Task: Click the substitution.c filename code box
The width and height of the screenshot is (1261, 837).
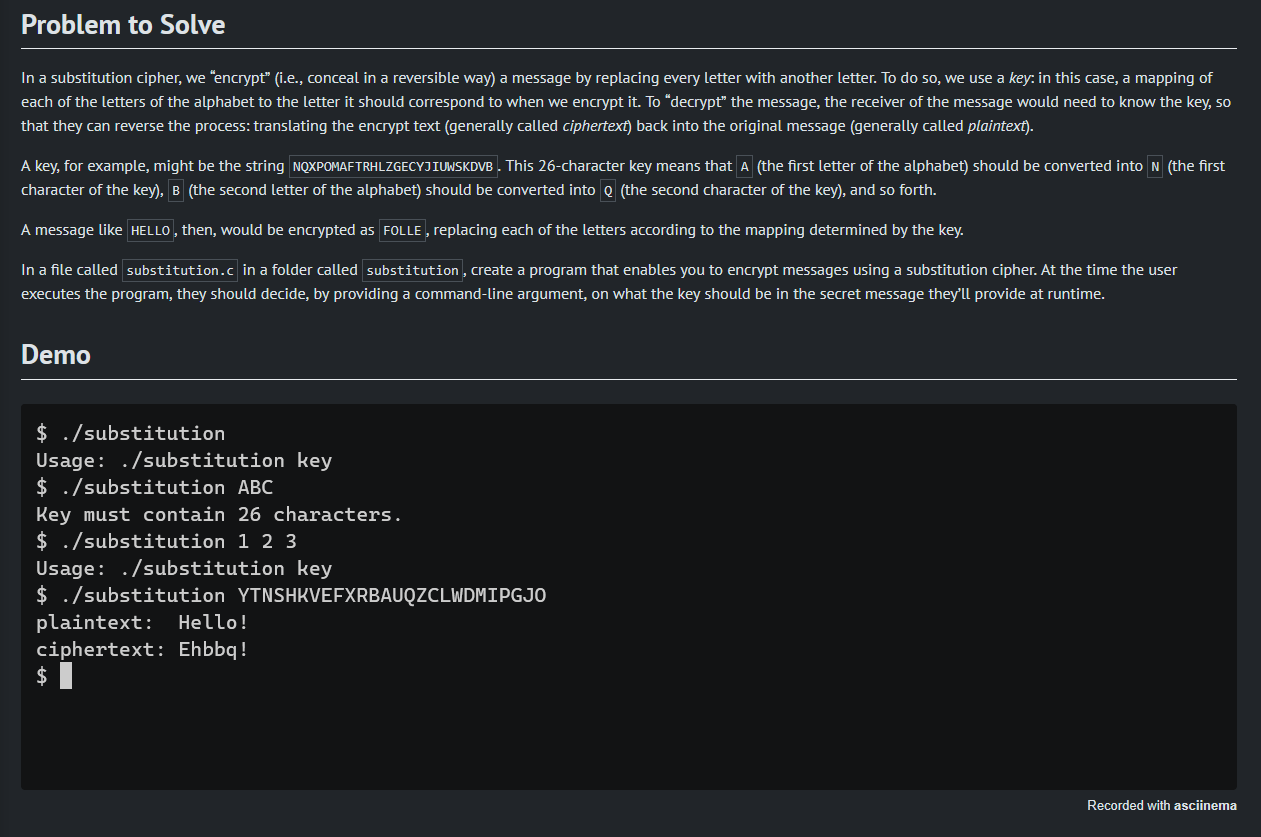Action: point(180,271)
